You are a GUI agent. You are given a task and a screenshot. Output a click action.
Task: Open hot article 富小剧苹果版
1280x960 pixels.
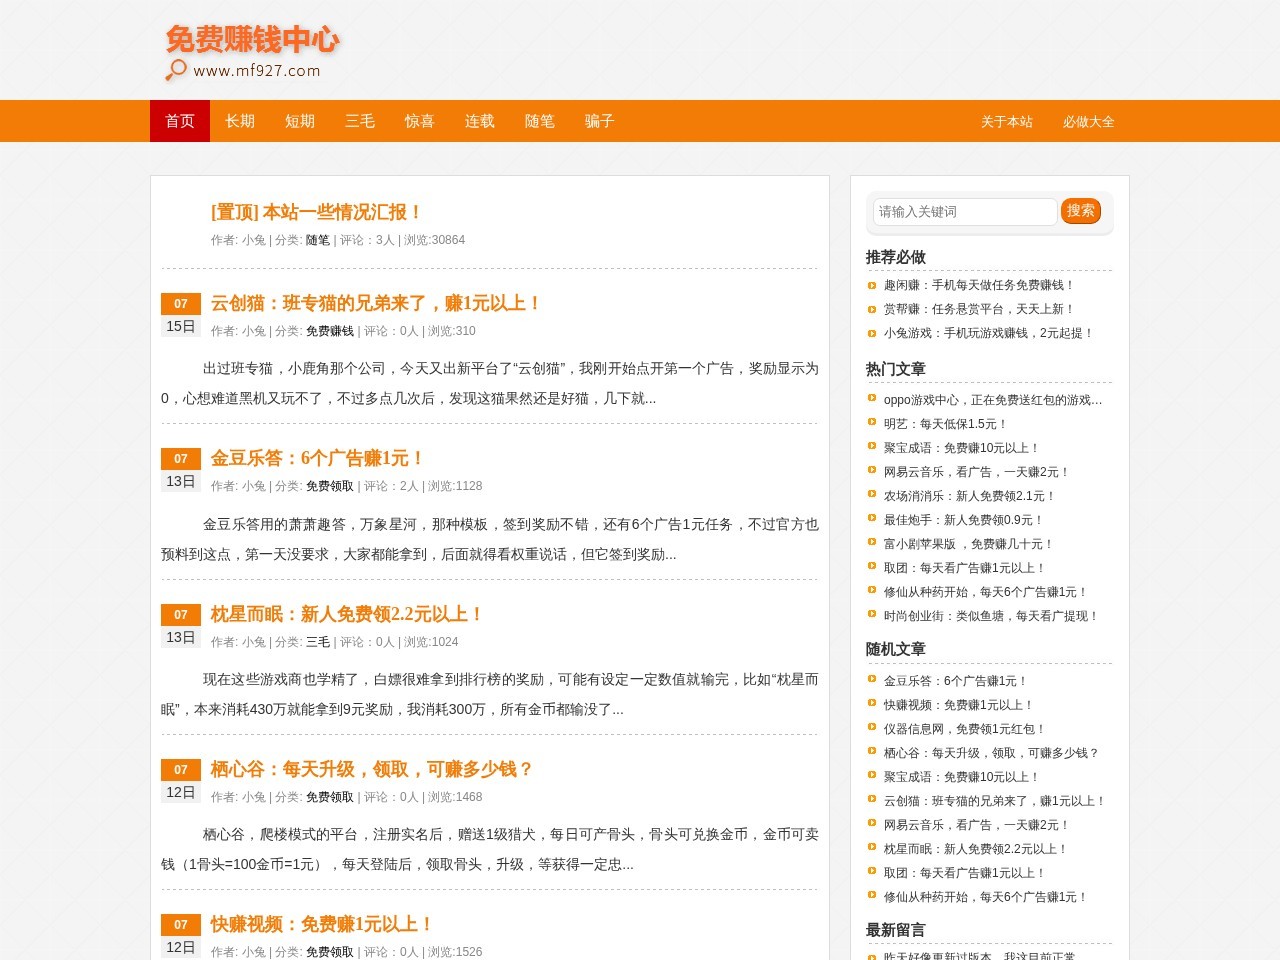[x=969, y=544]
